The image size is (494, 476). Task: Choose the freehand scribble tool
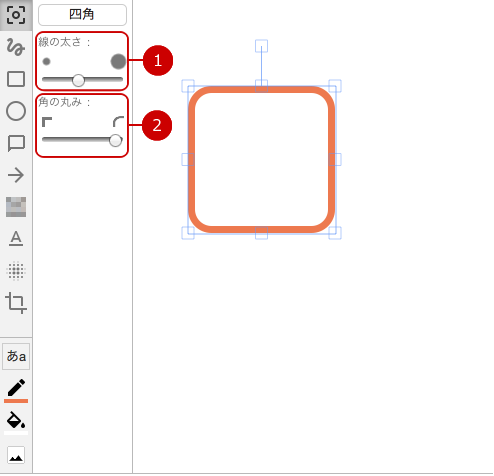[16, 47]
